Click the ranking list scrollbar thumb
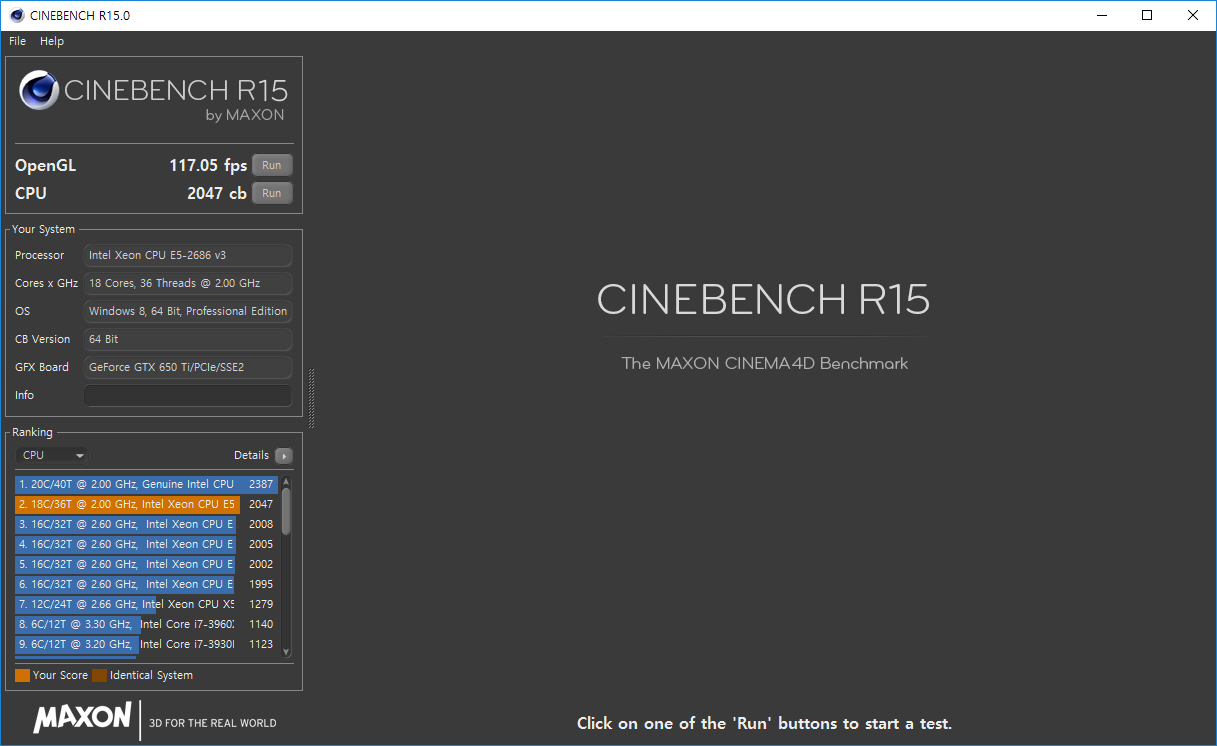This screenshot has width=1217, height=746. [x=286, y=511]
